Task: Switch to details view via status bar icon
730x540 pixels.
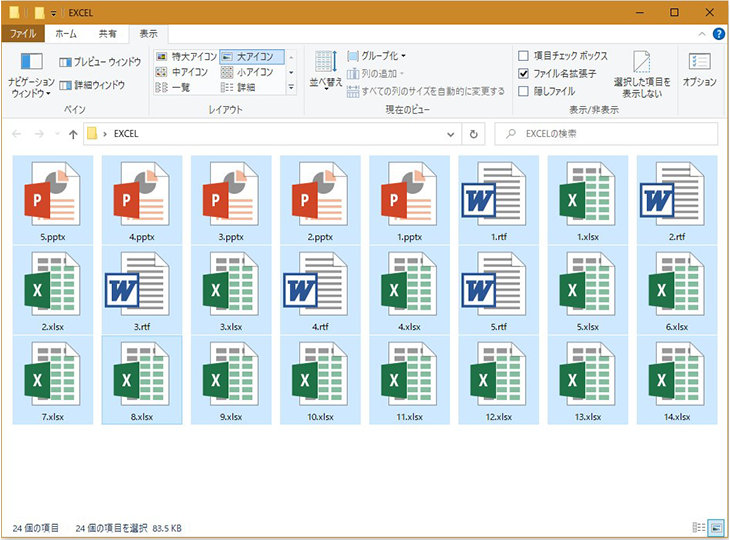Action: [x=699, y=527]
